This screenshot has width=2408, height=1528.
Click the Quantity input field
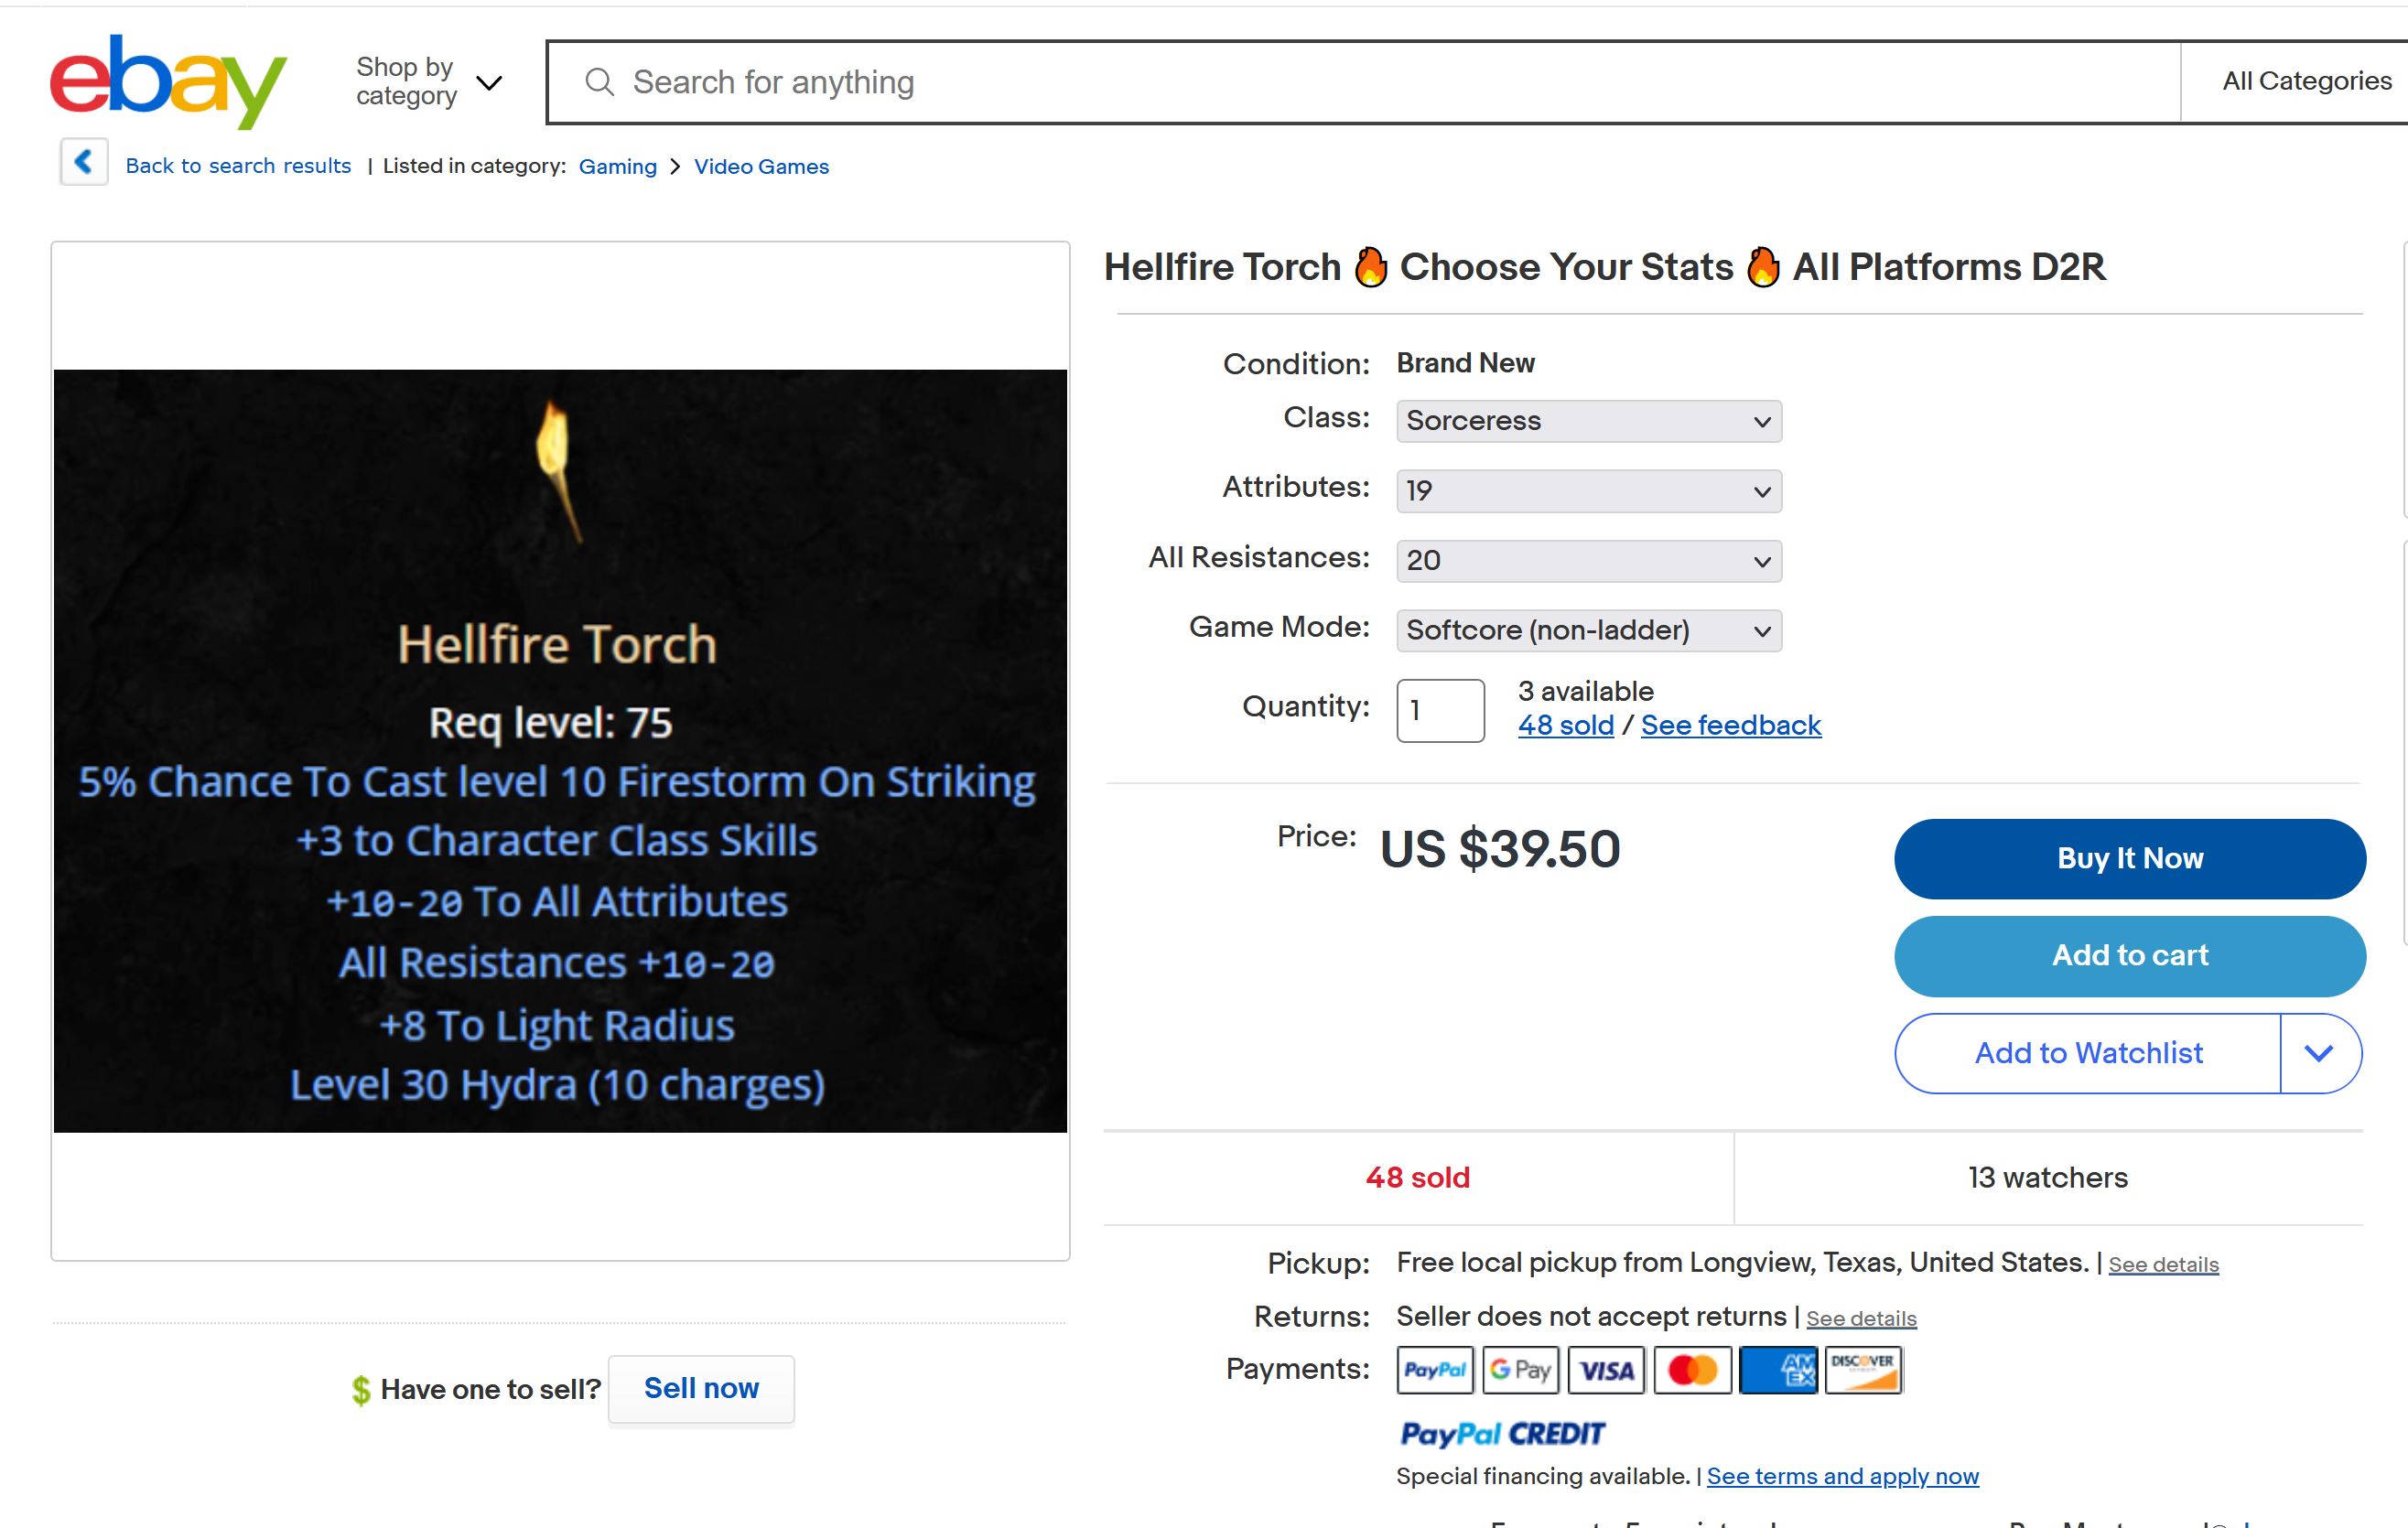tap(1439, 710)
